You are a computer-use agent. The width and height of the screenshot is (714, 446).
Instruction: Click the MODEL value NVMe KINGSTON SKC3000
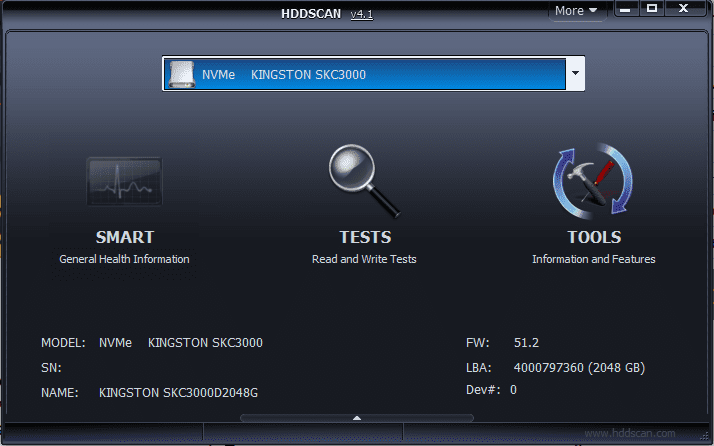coord(181,343)
